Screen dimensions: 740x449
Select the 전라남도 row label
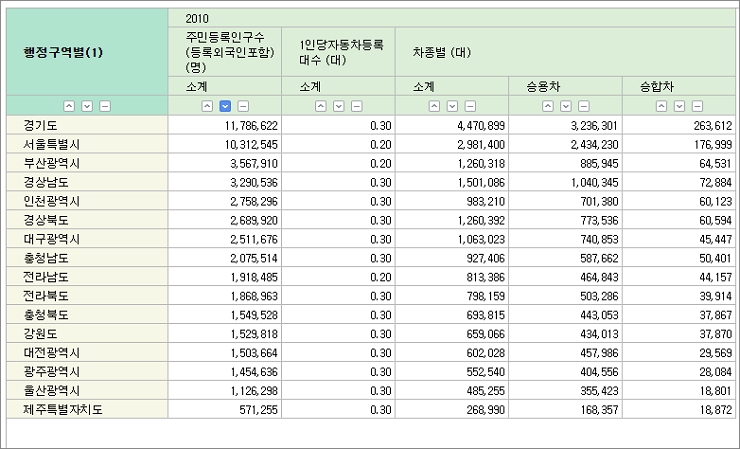(x=46, y=277)
